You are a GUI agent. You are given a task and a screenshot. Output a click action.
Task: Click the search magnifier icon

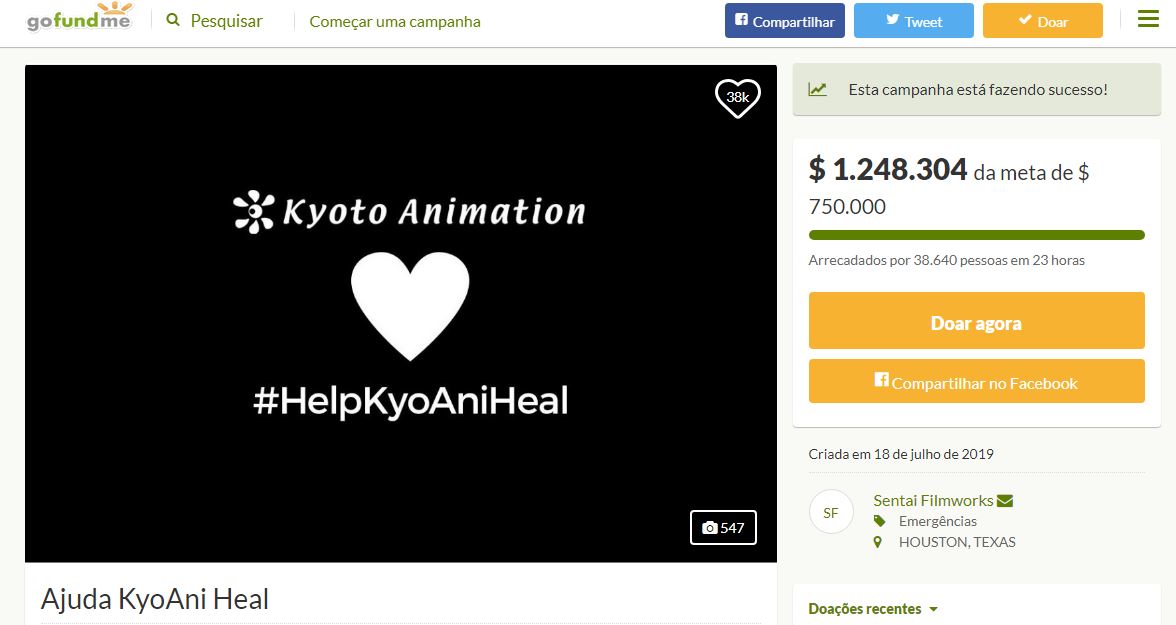174,20
